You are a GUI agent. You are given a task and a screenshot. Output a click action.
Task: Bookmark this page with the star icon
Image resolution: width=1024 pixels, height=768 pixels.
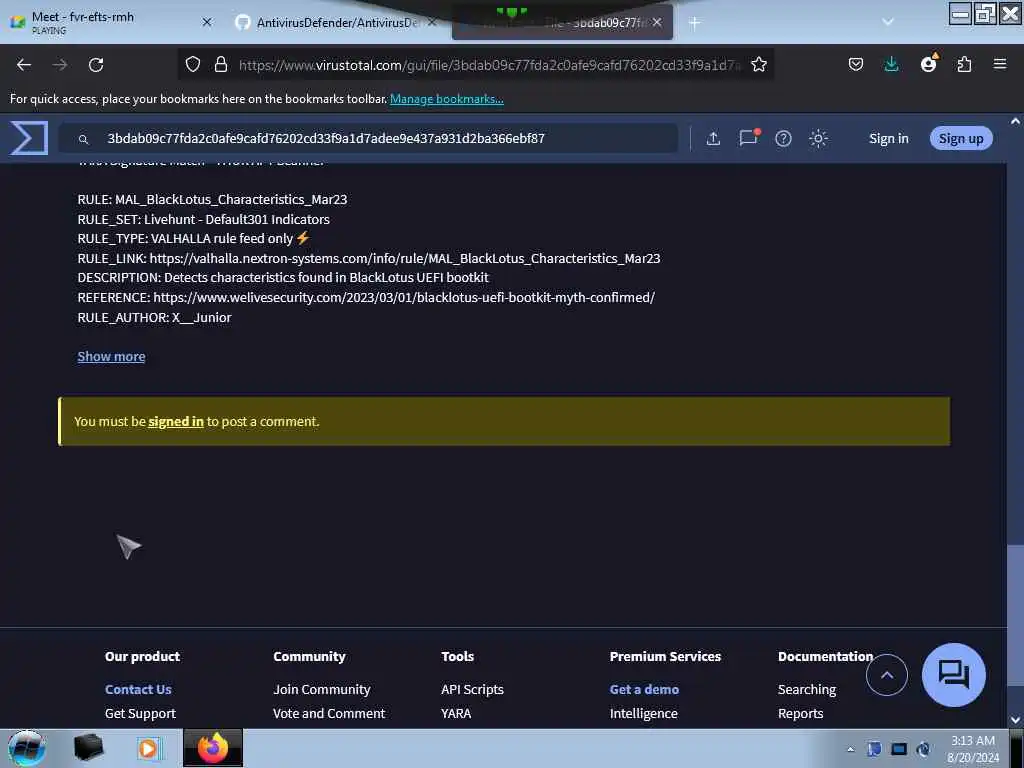(x=758, y=65)
